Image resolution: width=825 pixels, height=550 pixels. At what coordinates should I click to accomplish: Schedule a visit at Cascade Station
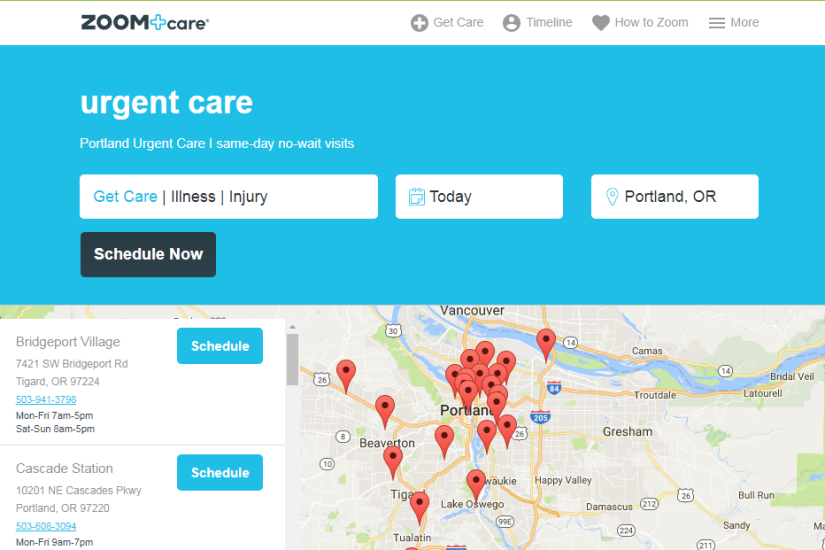220,472
